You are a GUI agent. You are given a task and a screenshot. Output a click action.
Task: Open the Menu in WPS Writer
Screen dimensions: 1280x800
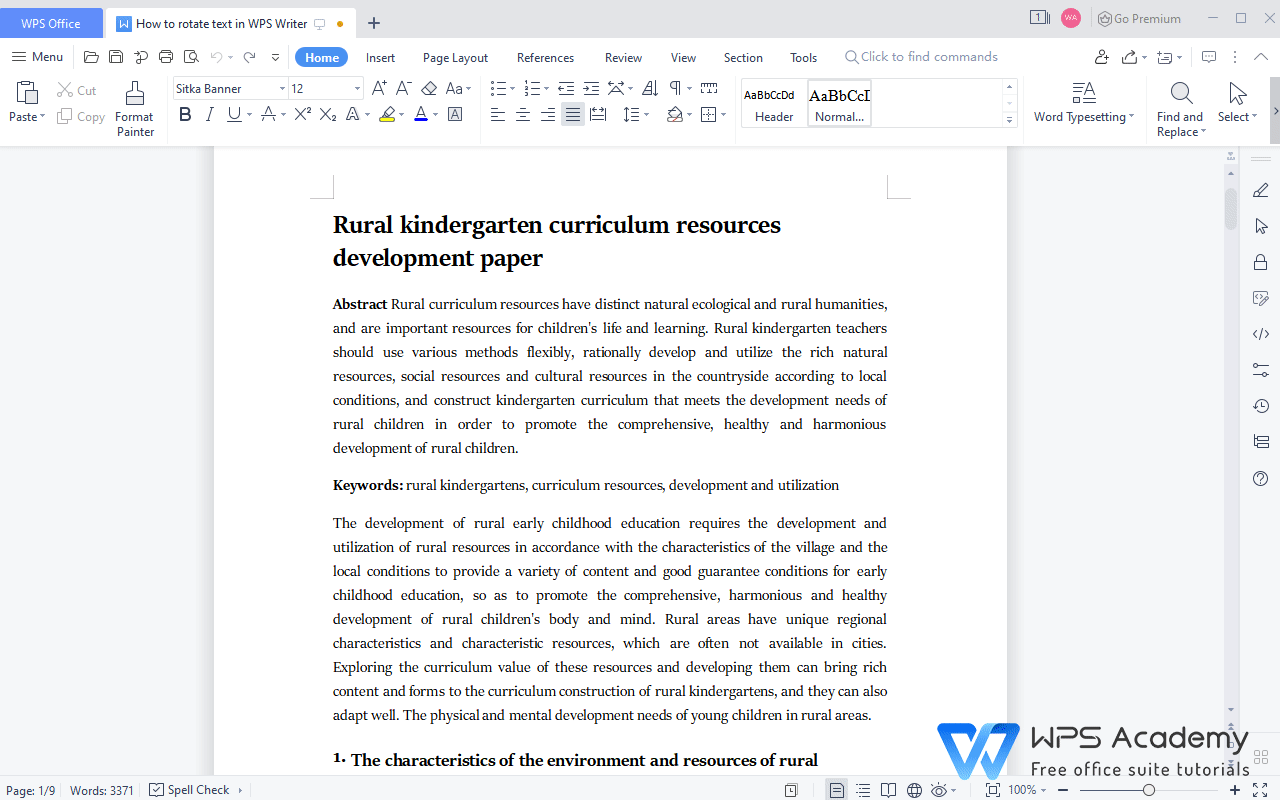pyautogui.click(x=36, y=57)
